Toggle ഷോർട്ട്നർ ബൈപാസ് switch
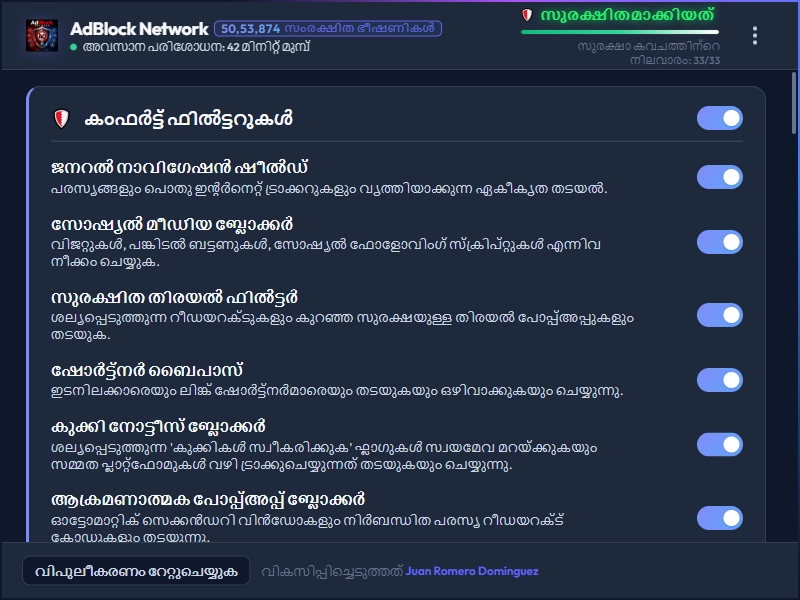The height and width of the screenshot is (600, 800). (x=719, y=380)
